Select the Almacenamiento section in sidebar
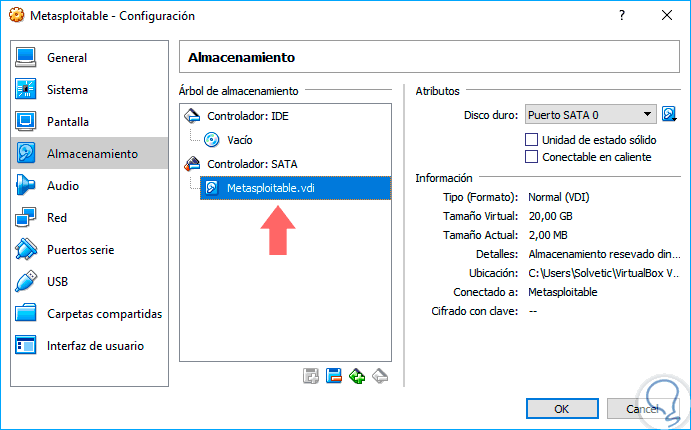691x430 pixels. 89,153
